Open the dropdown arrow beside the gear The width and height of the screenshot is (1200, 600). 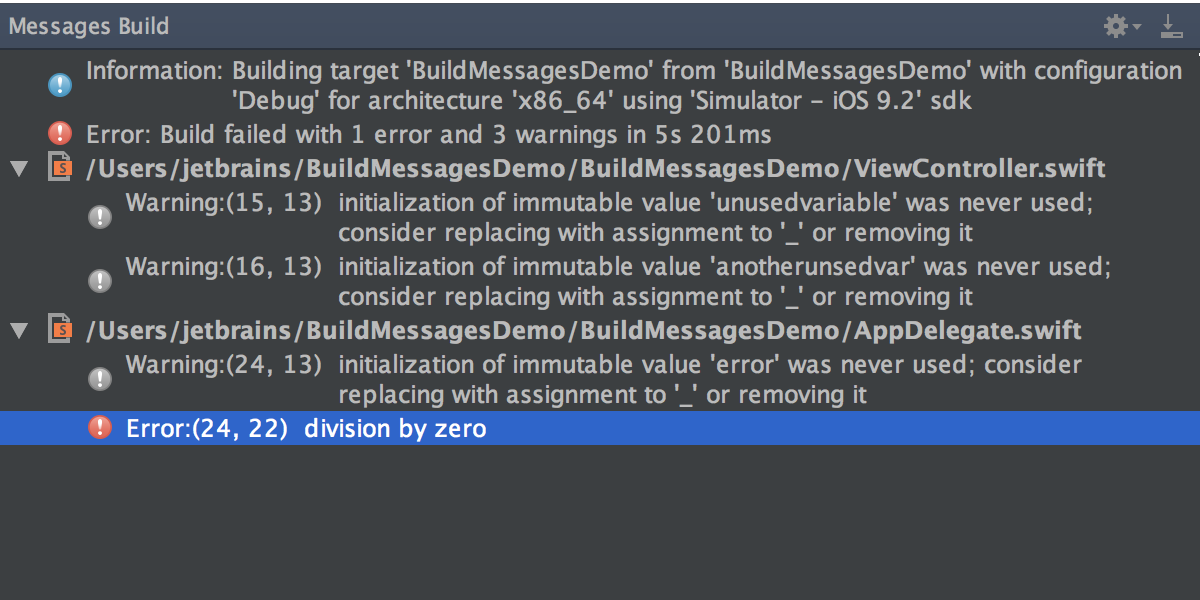point(1138,28)
